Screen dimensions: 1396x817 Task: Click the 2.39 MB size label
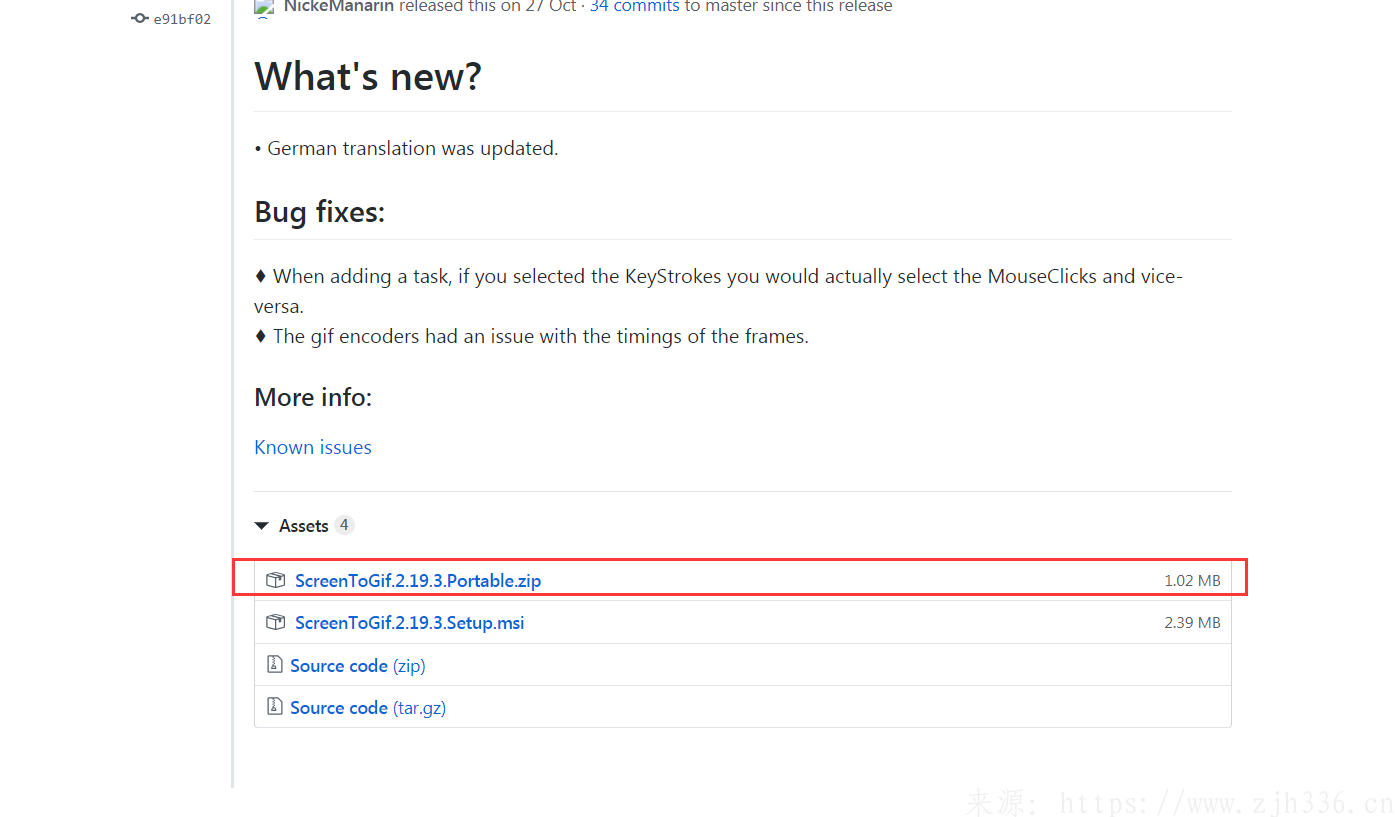coord(1192,623)
